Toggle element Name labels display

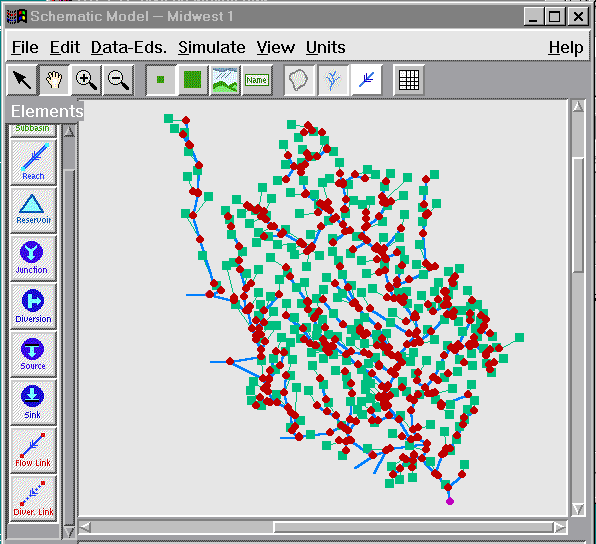[x=257, y=80]
